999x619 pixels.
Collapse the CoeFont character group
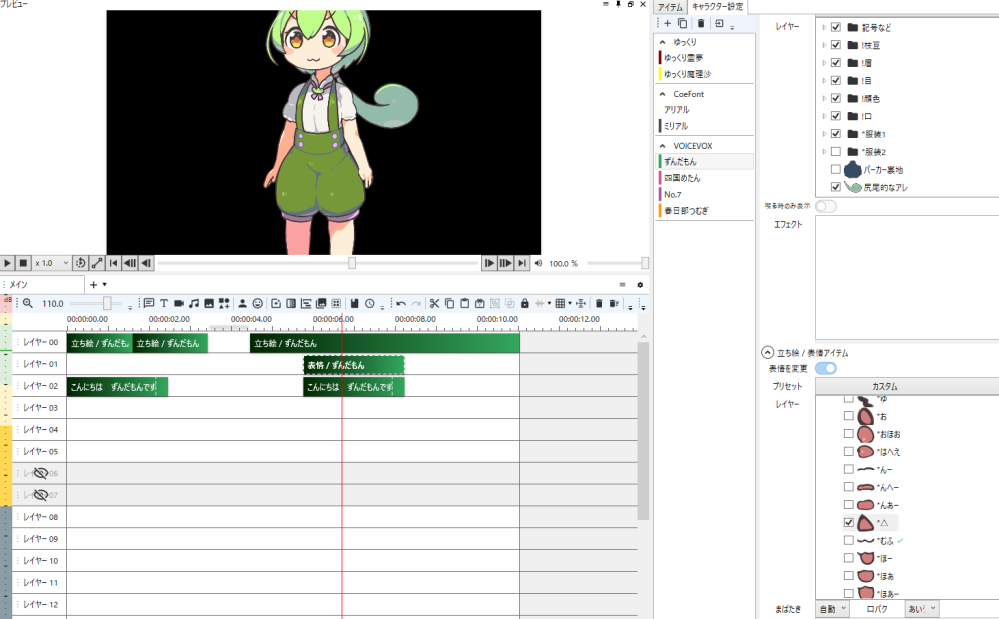[663, 94]
